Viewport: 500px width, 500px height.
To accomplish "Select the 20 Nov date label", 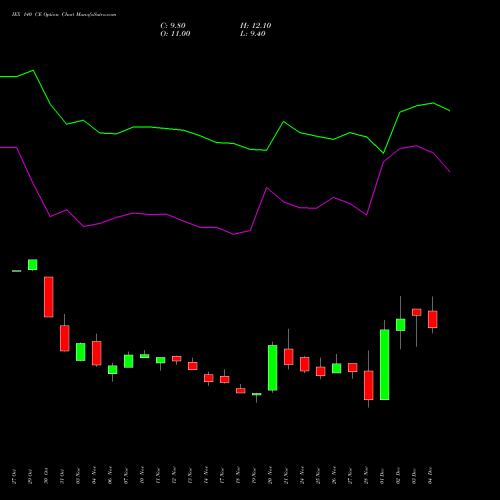I will 270,476.
